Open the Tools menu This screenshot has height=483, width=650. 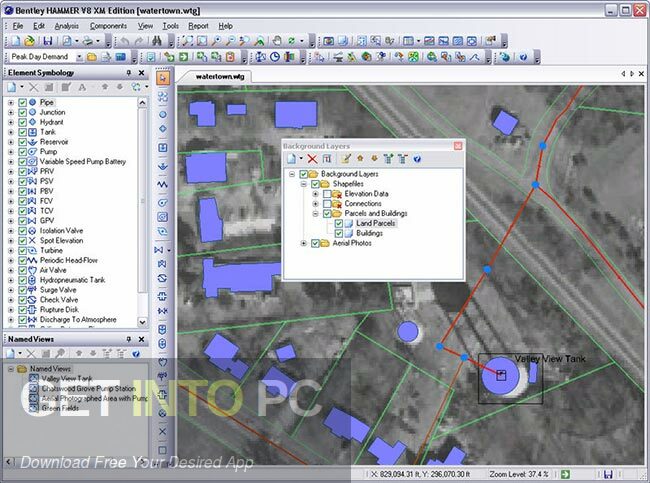(x=170, y=26)
